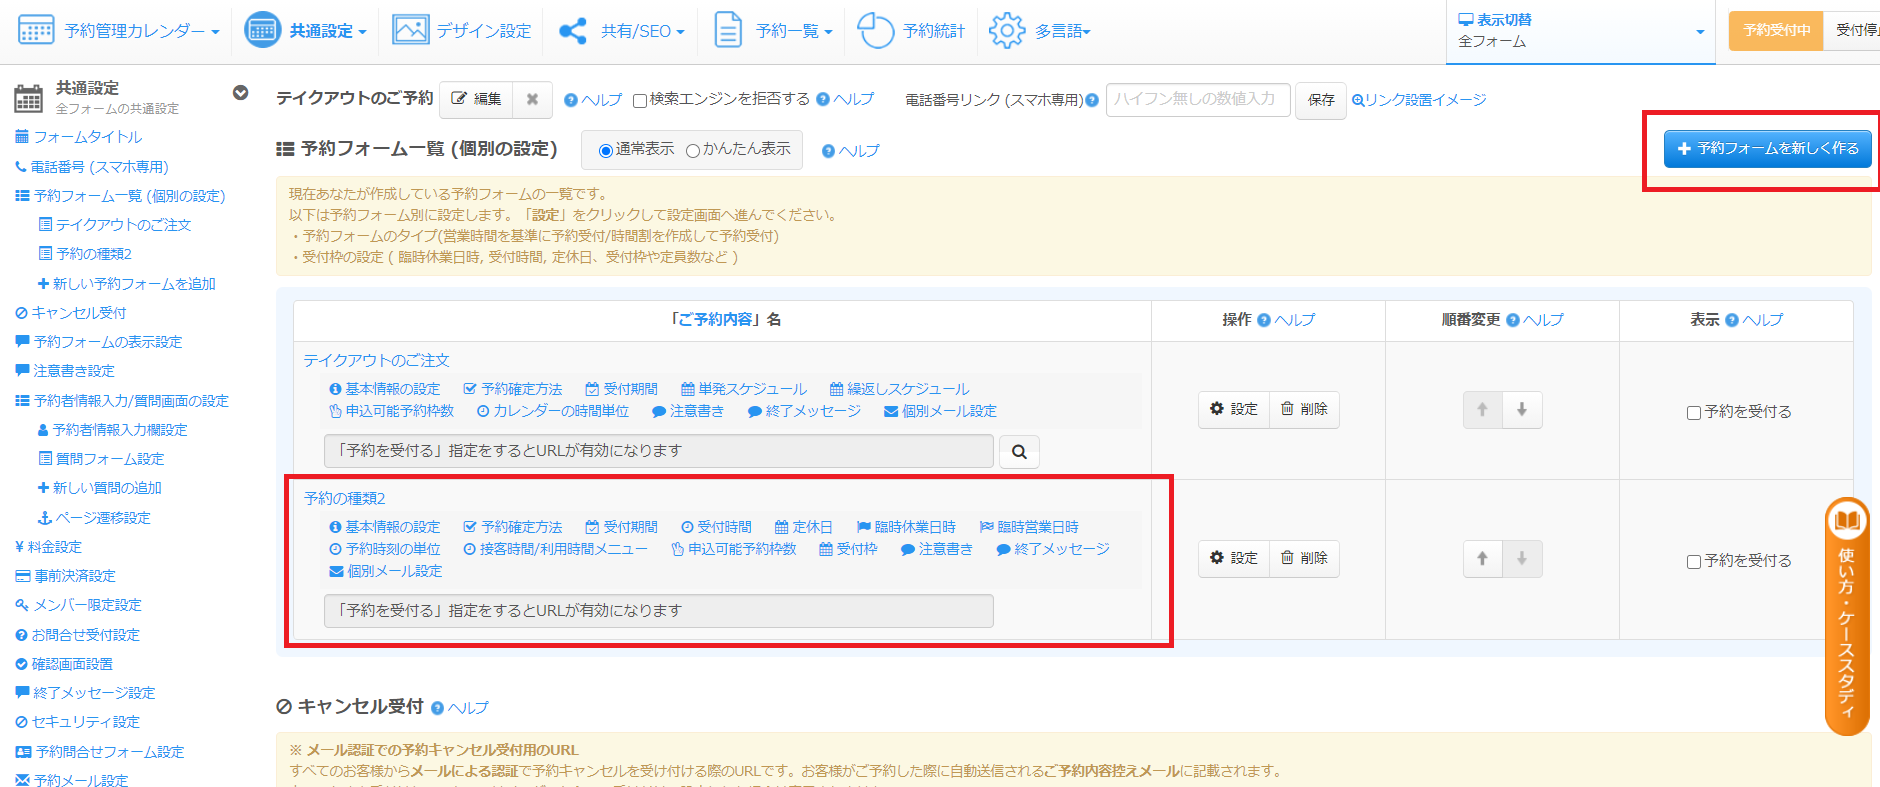This screenshot has width=1880, height=787.
Task: Open 単発スケジュール settings link
Action: tap(743, 389)
